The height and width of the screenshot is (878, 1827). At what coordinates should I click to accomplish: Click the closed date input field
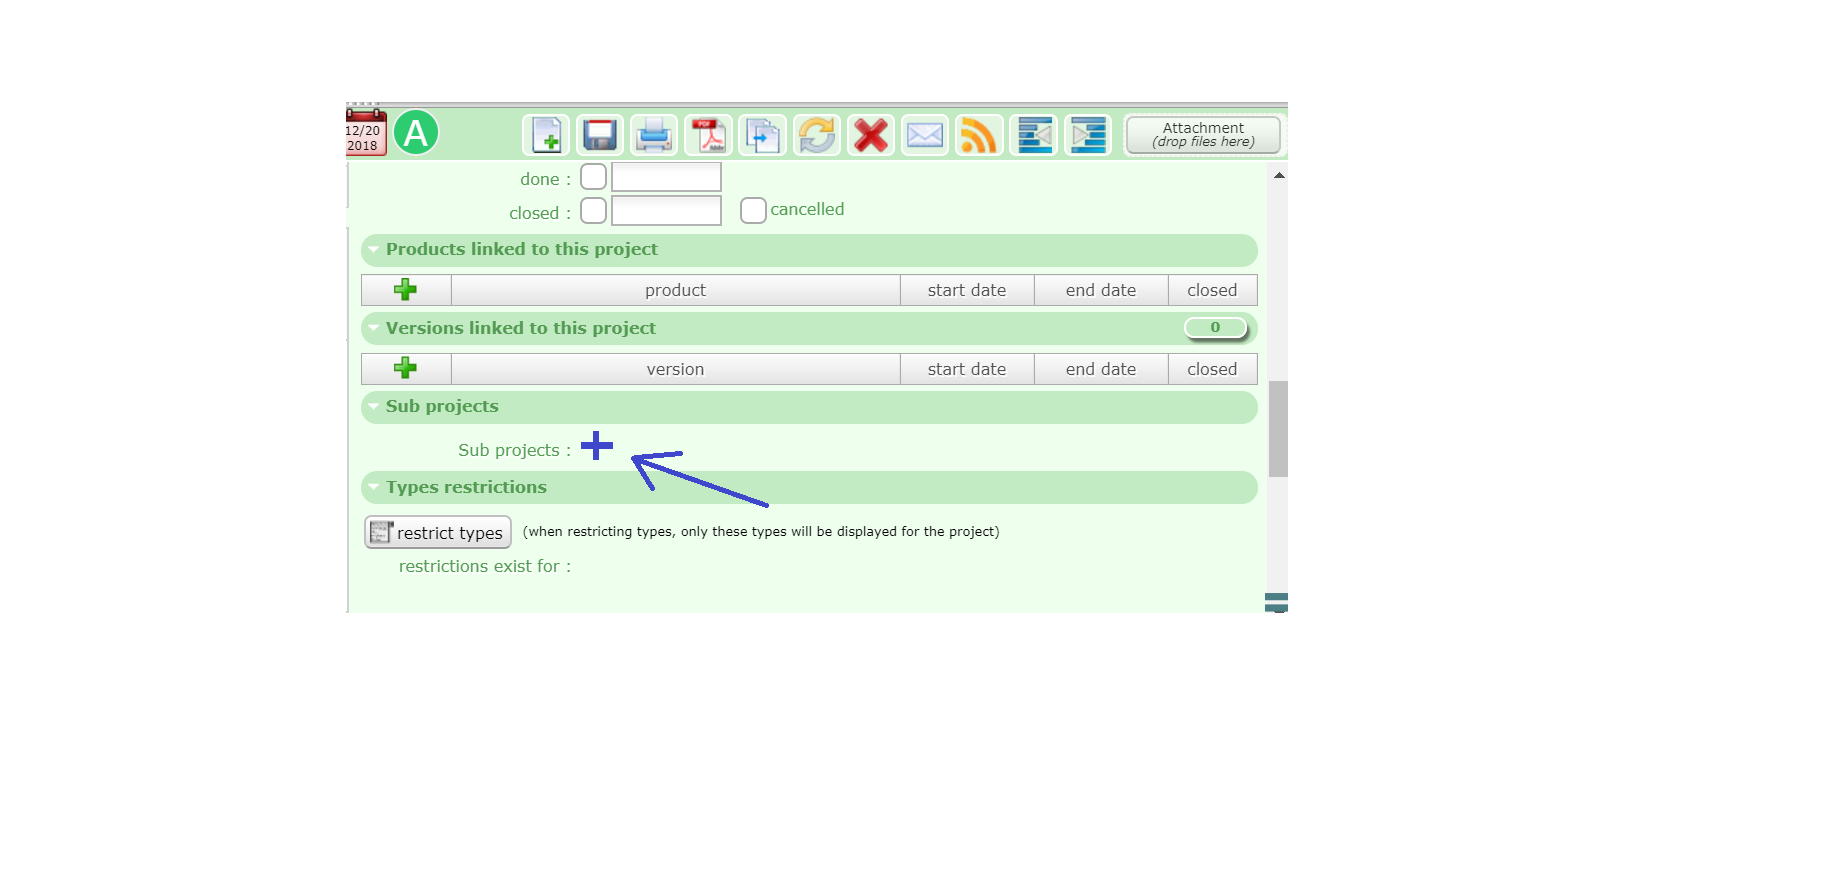pos(666,211)
